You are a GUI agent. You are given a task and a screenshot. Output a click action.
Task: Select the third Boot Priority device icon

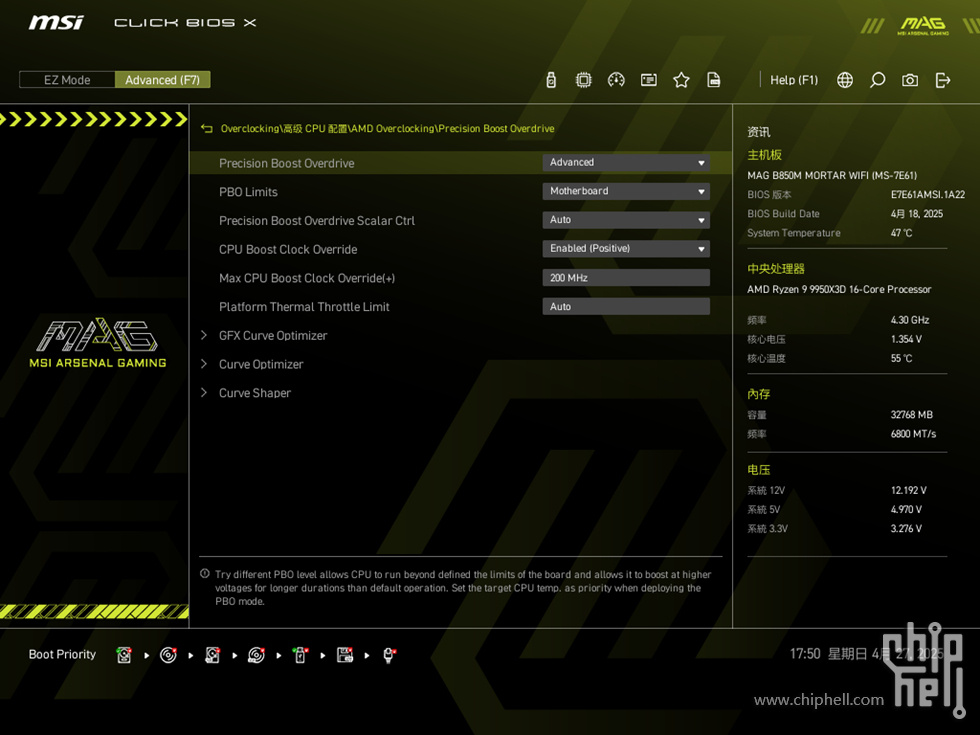point(212,655)
